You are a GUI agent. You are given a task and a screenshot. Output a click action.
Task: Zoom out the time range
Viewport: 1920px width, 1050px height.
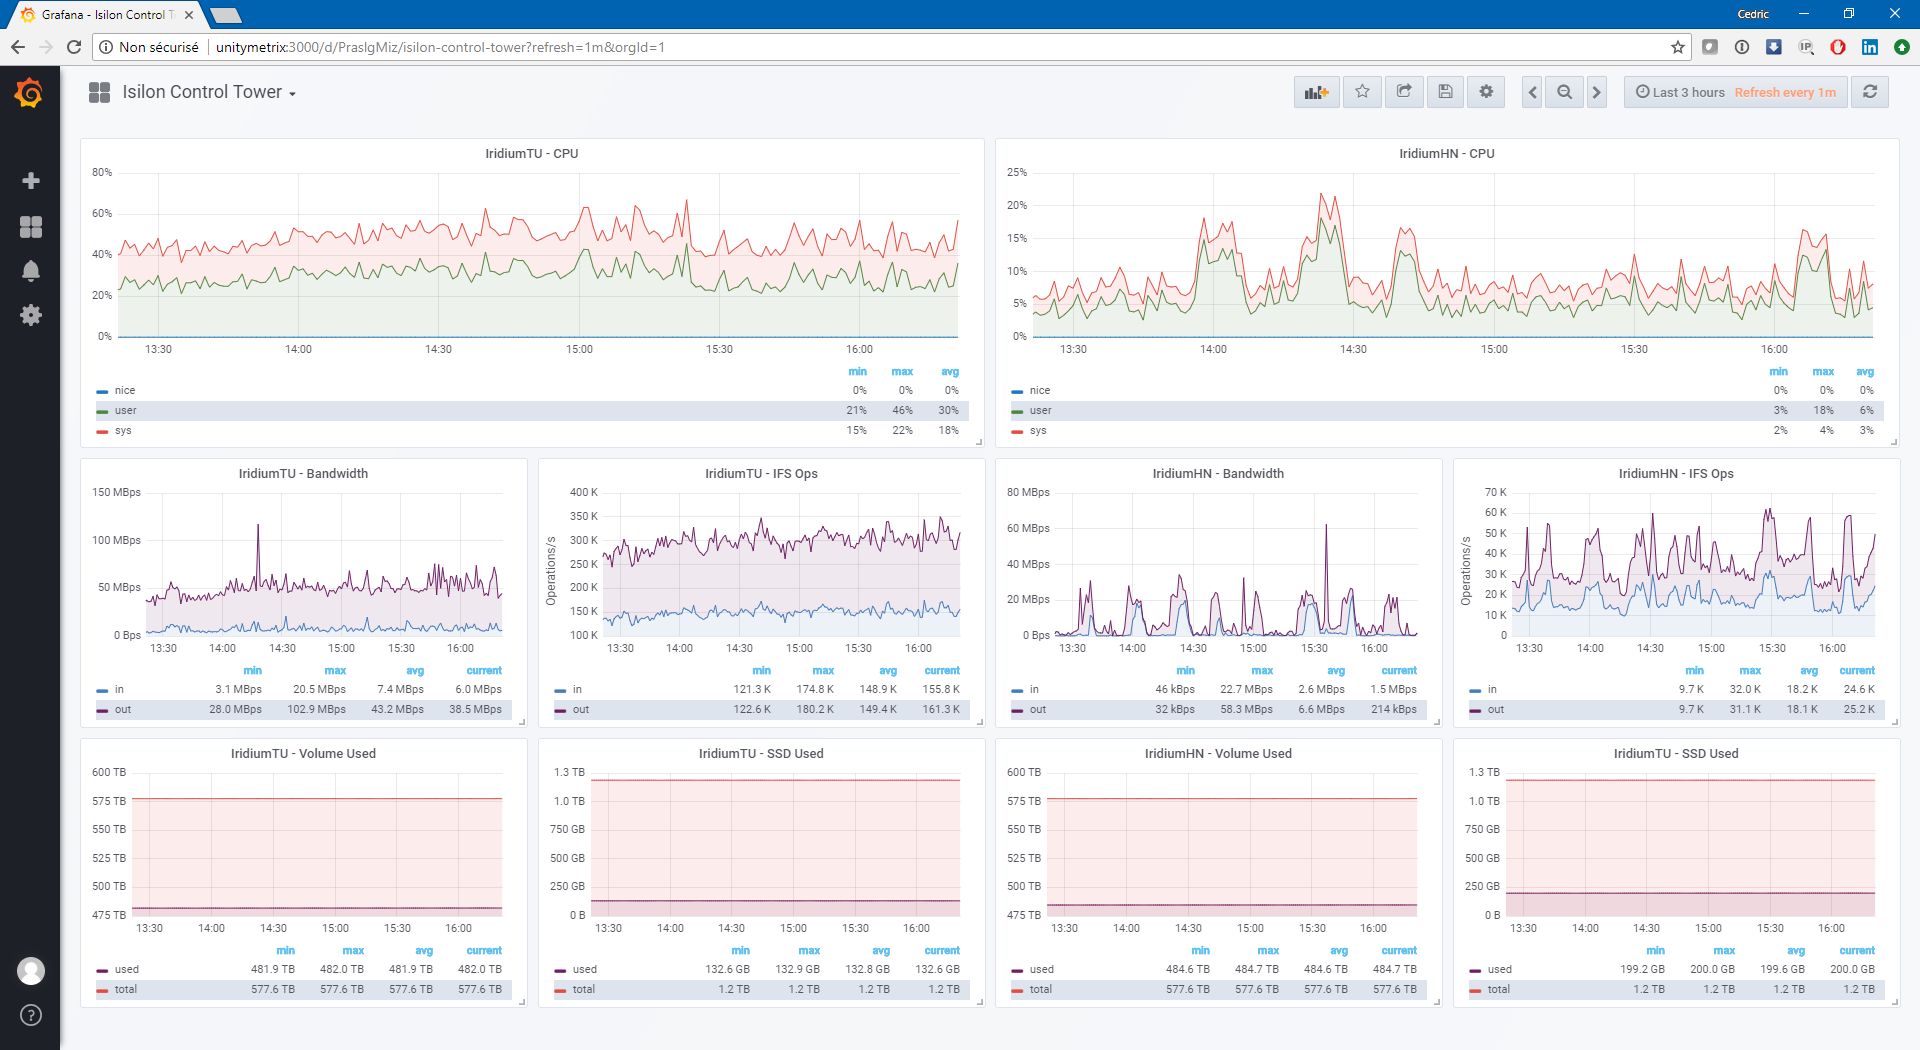click(1564, 92)
